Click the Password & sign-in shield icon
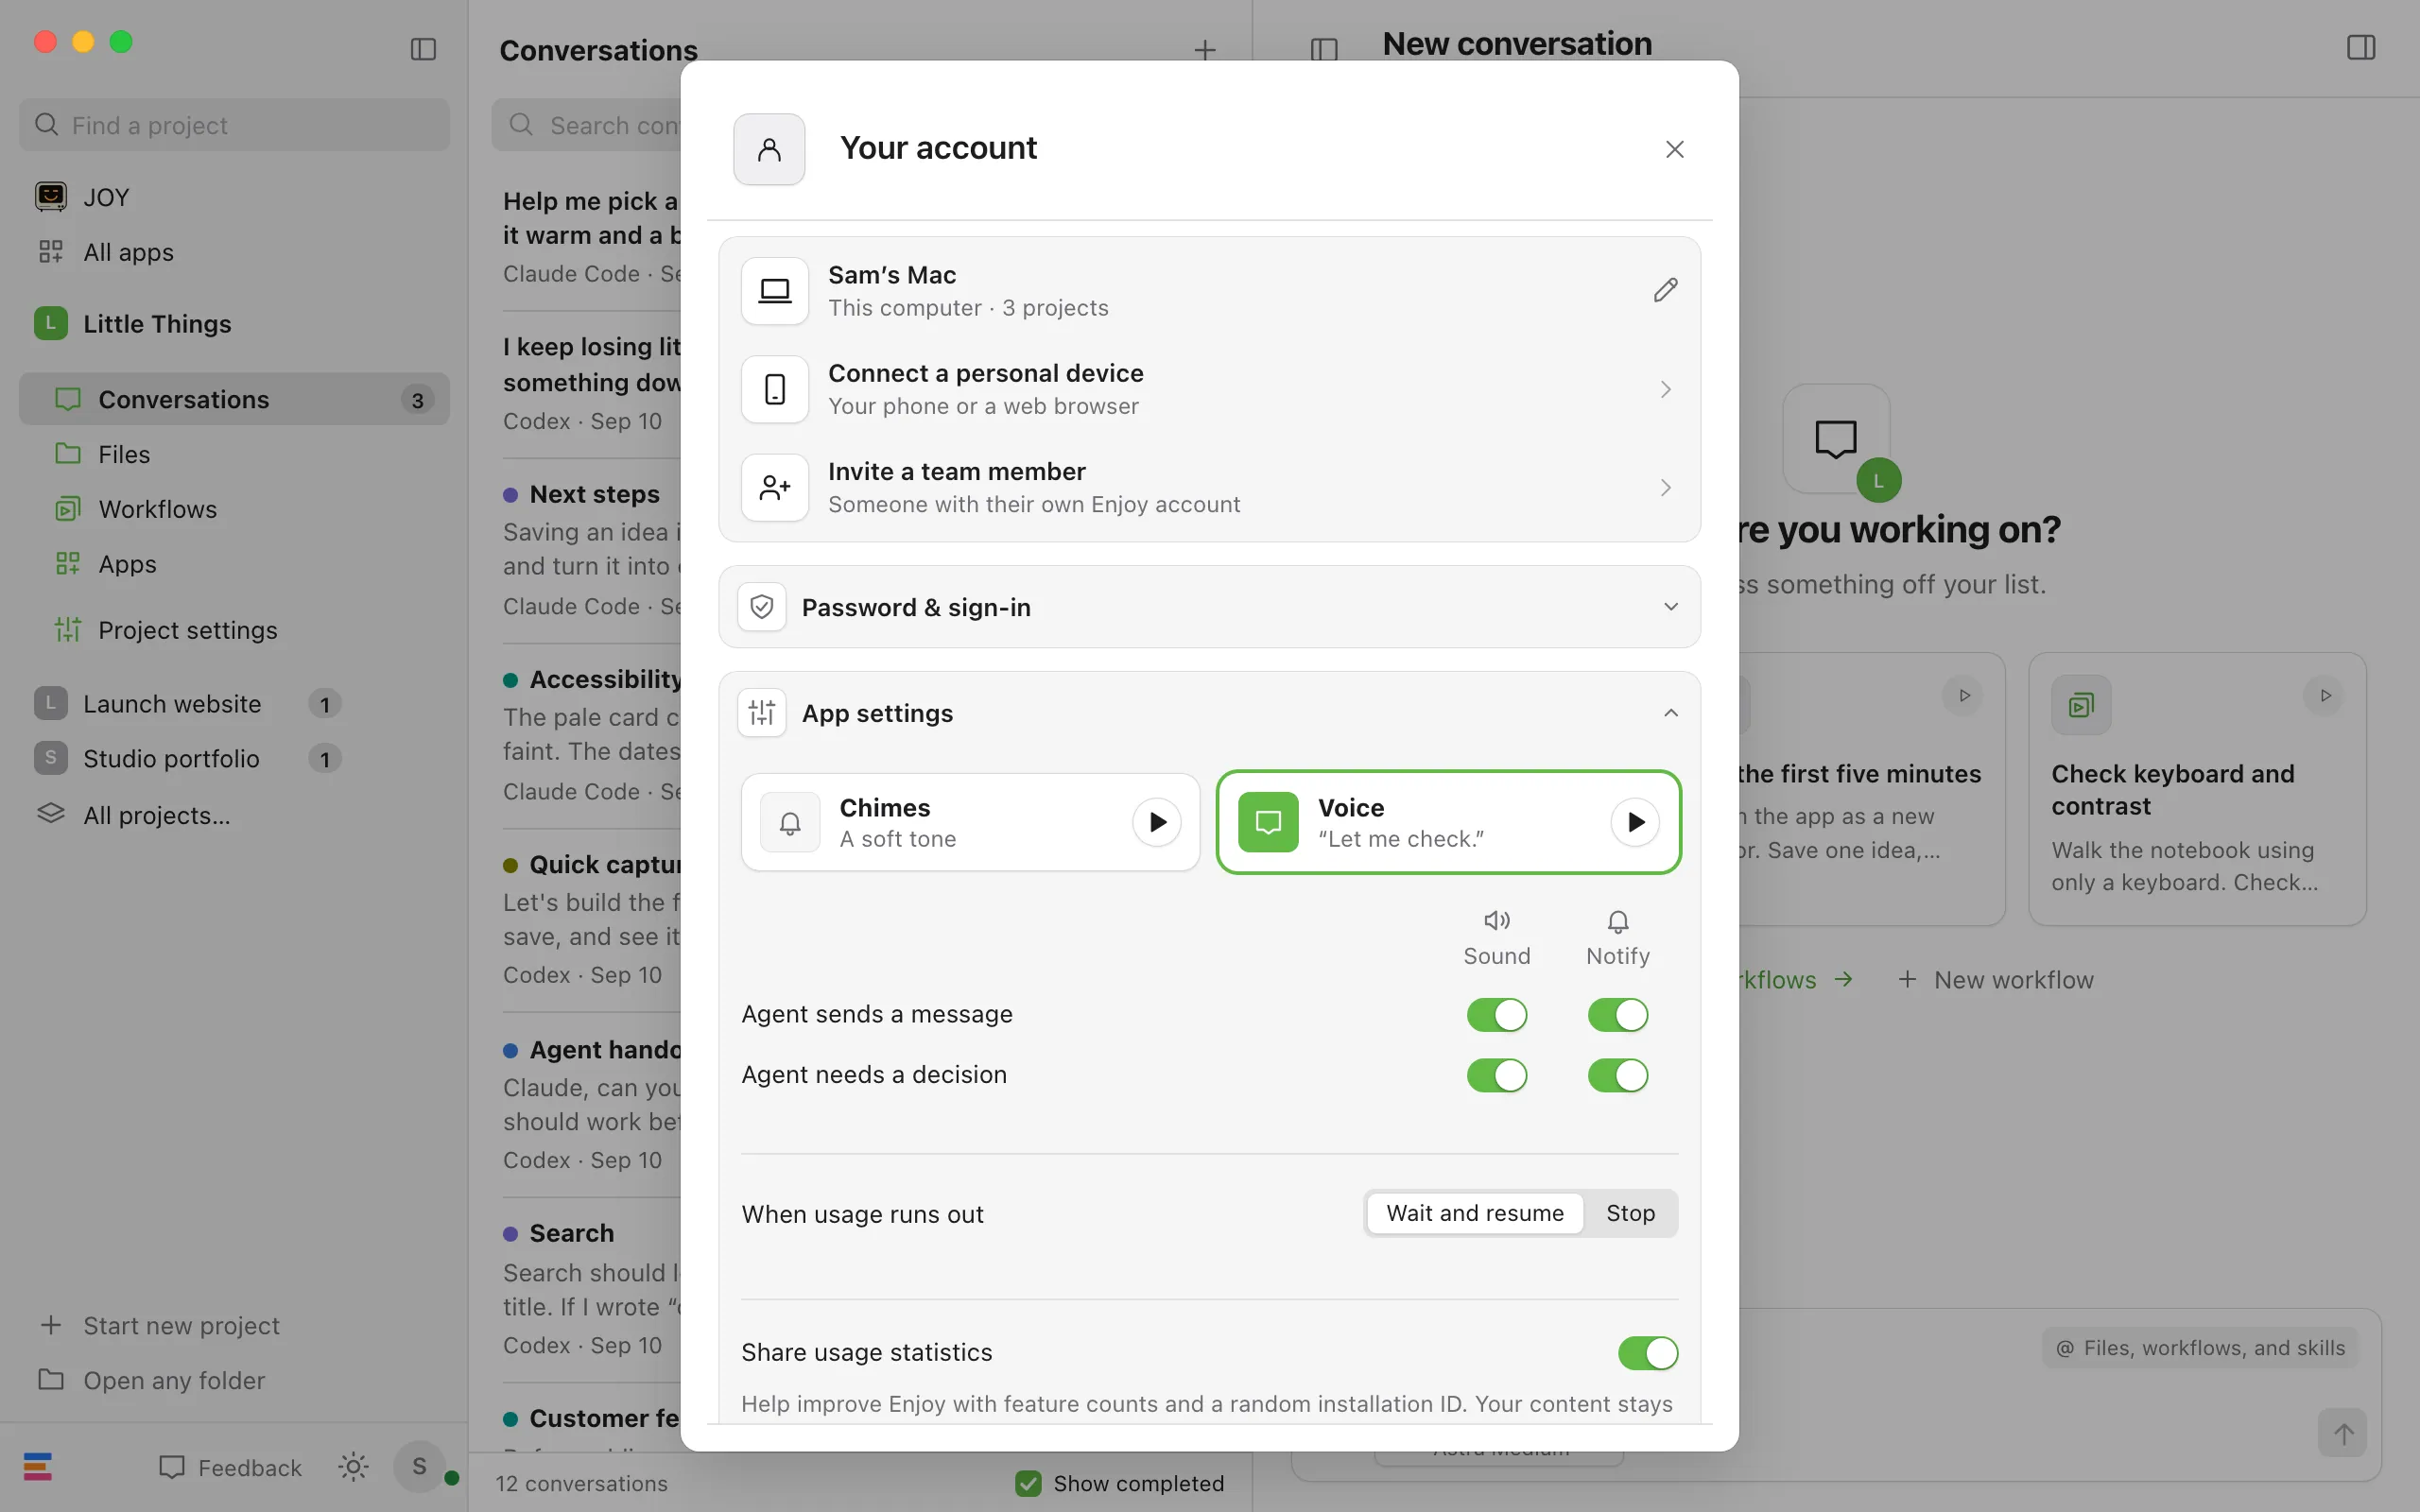Screen dimensions: 2420x1512 (762, 607)
